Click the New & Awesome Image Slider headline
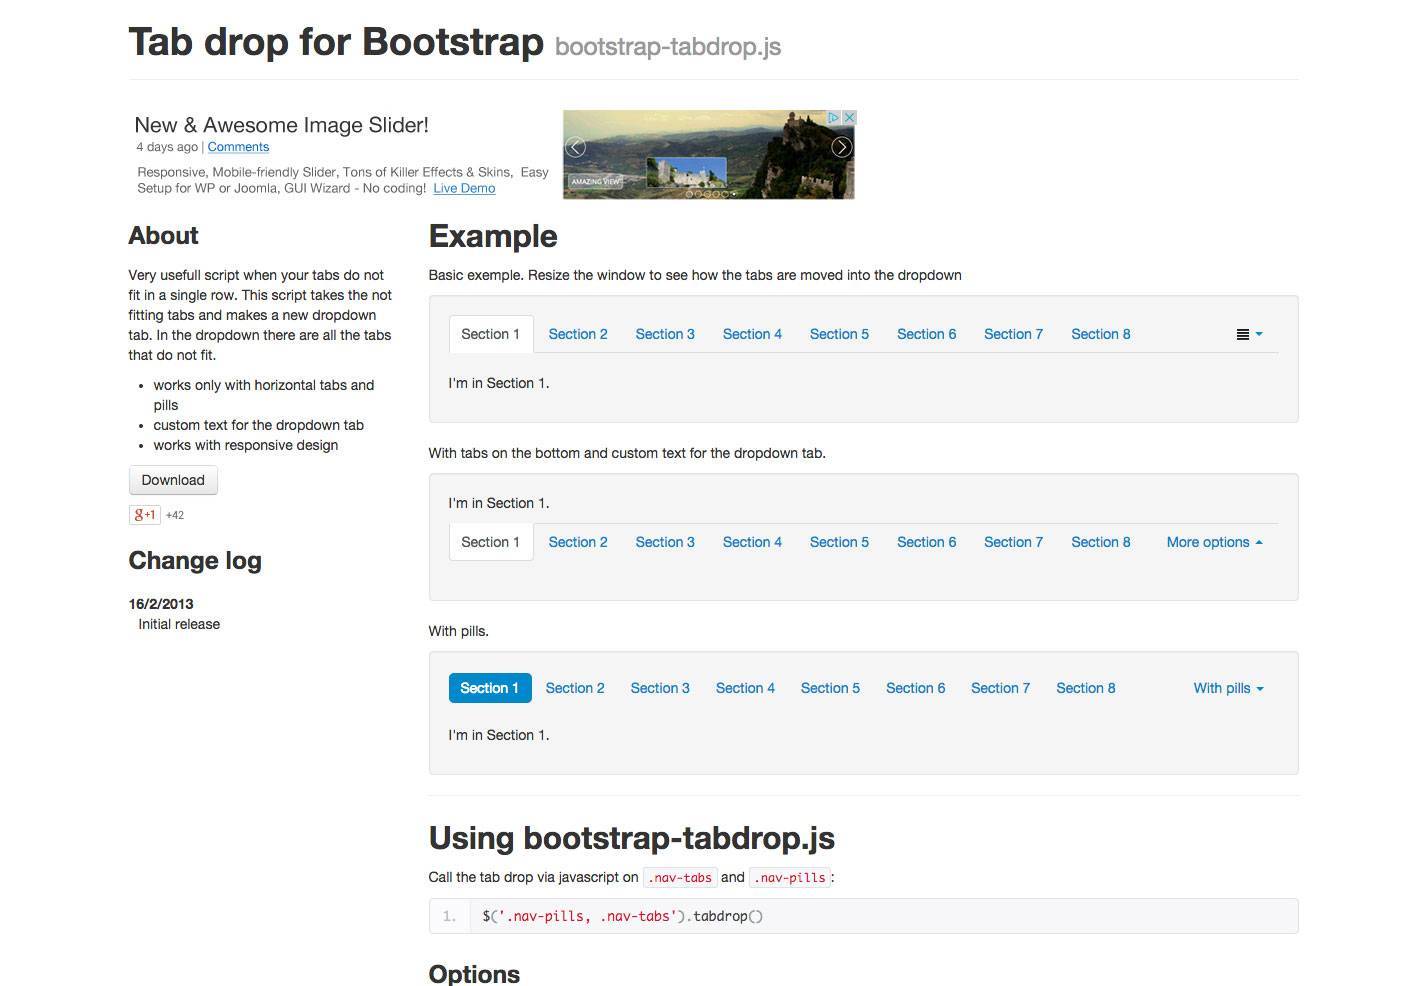 click(x=282, y=125)
